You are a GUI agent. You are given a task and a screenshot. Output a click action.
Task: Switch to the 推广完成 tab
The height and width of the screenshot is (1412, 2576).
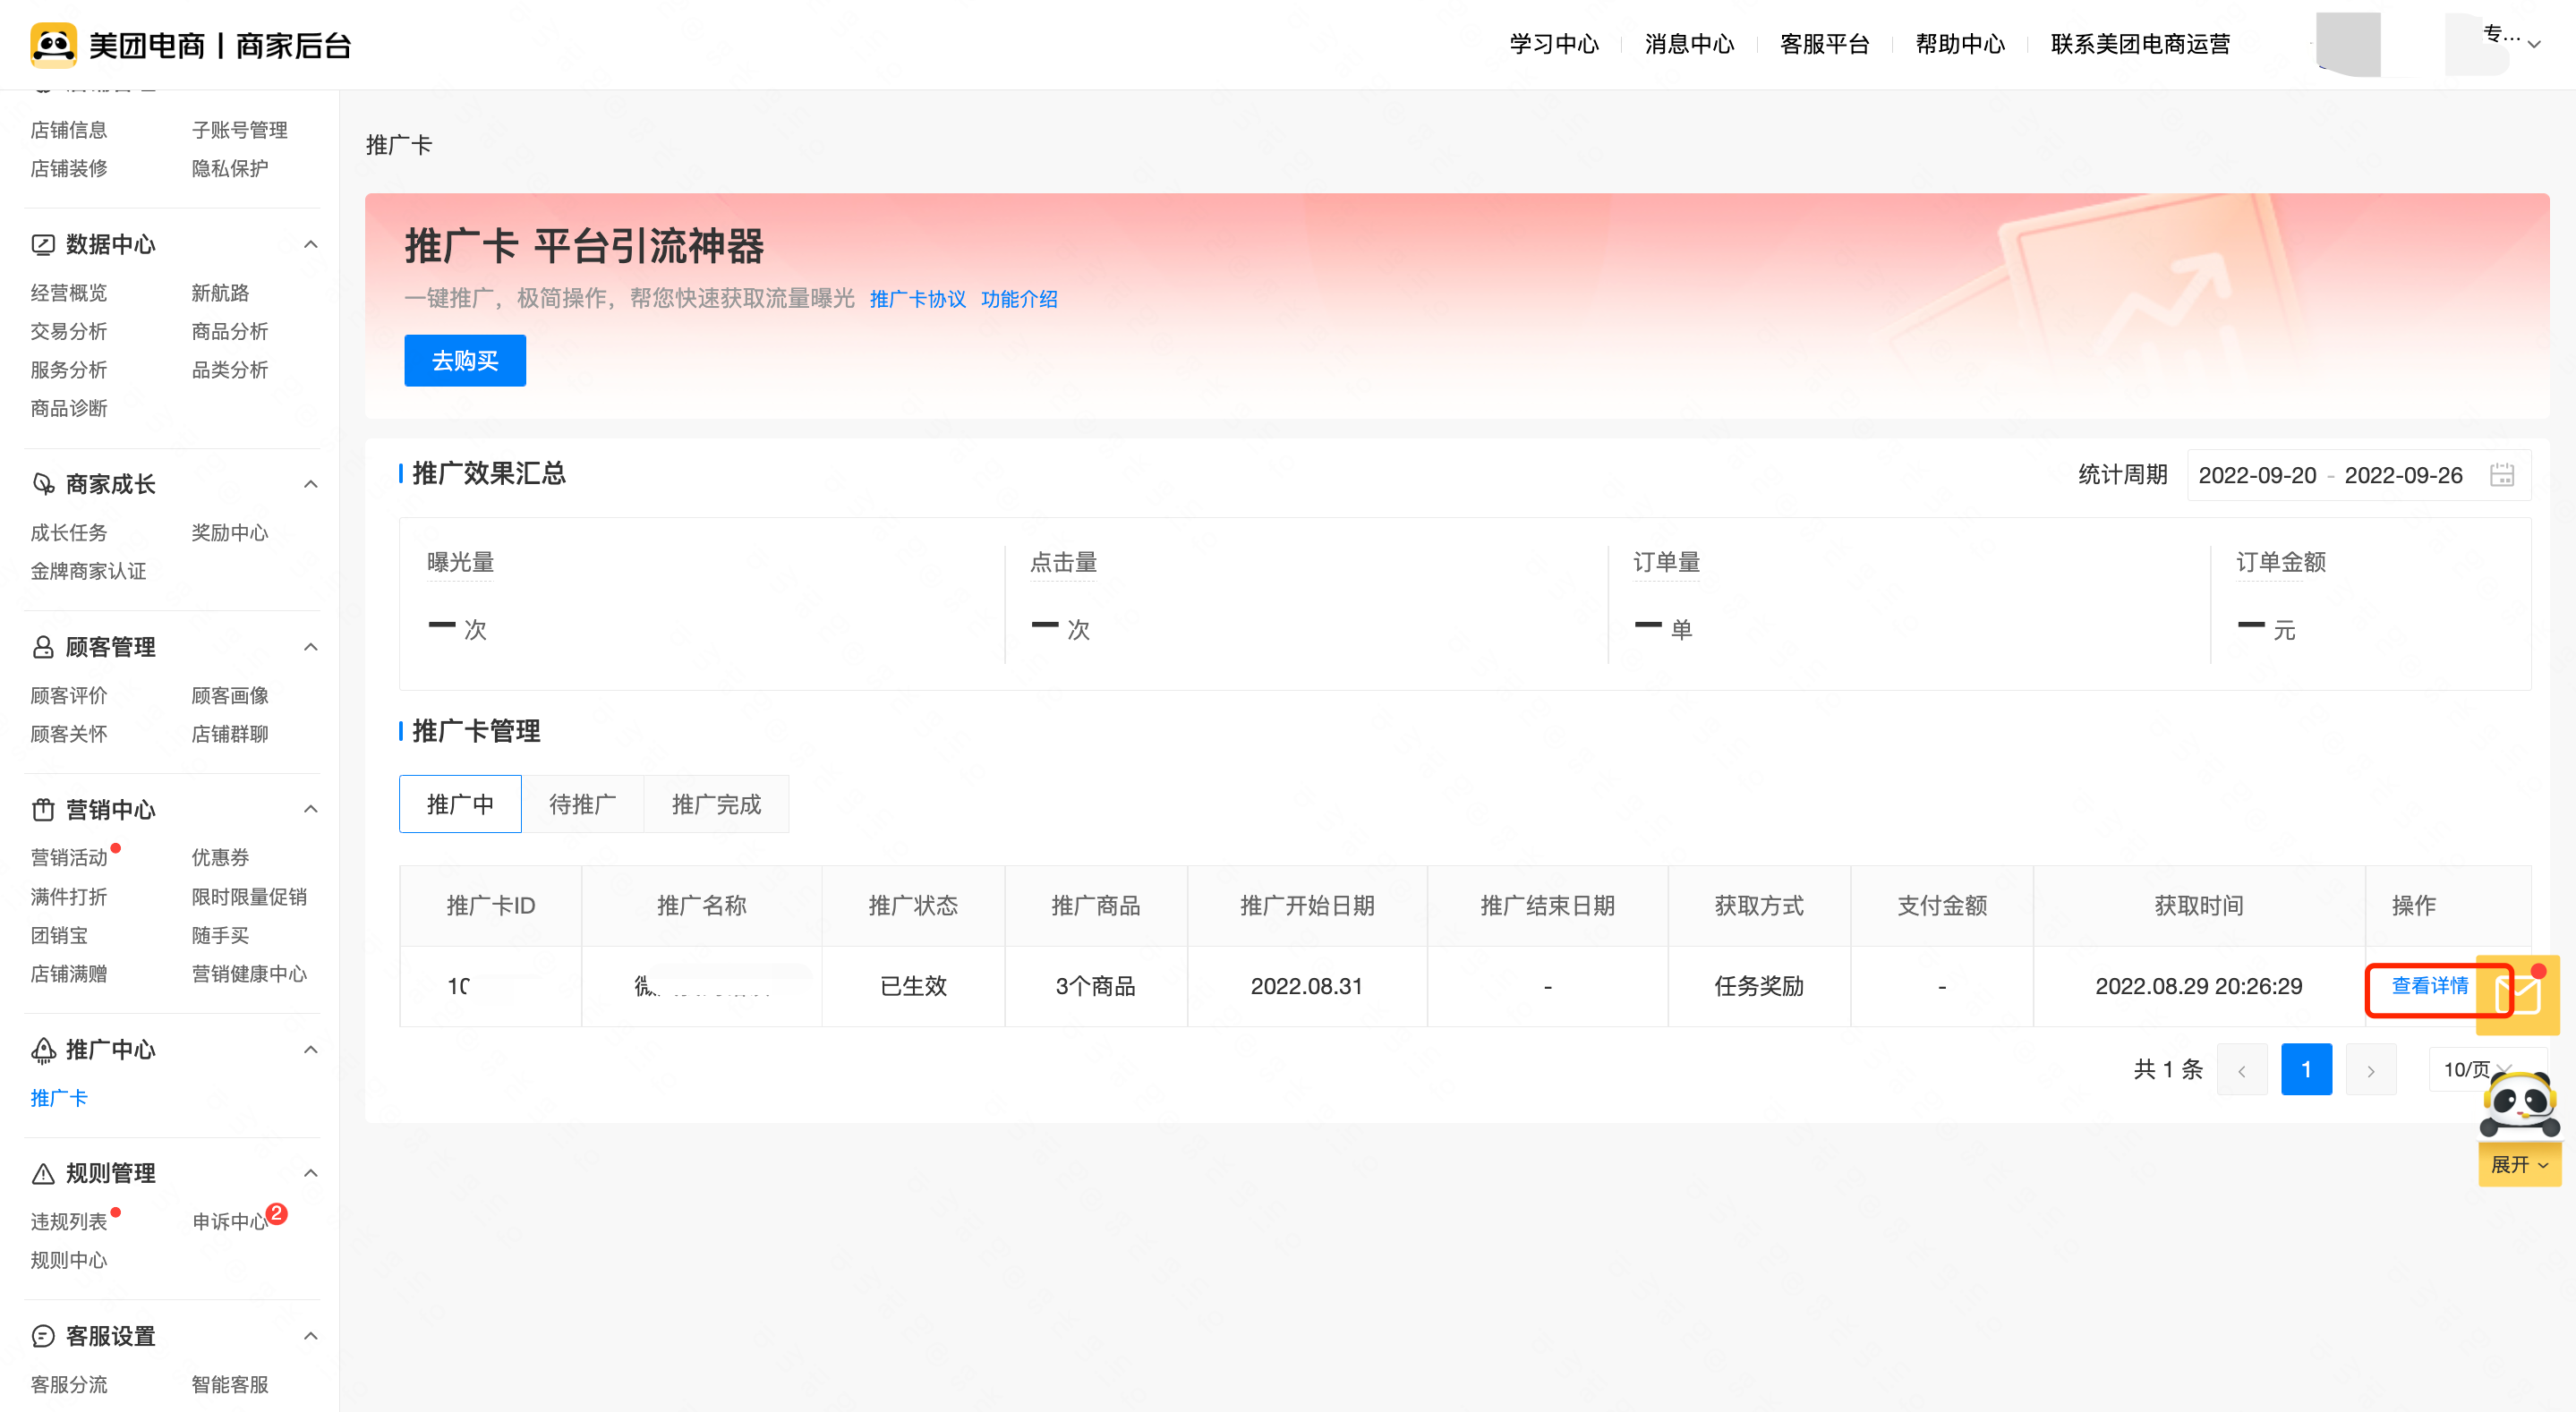click(x=716, y=804)
